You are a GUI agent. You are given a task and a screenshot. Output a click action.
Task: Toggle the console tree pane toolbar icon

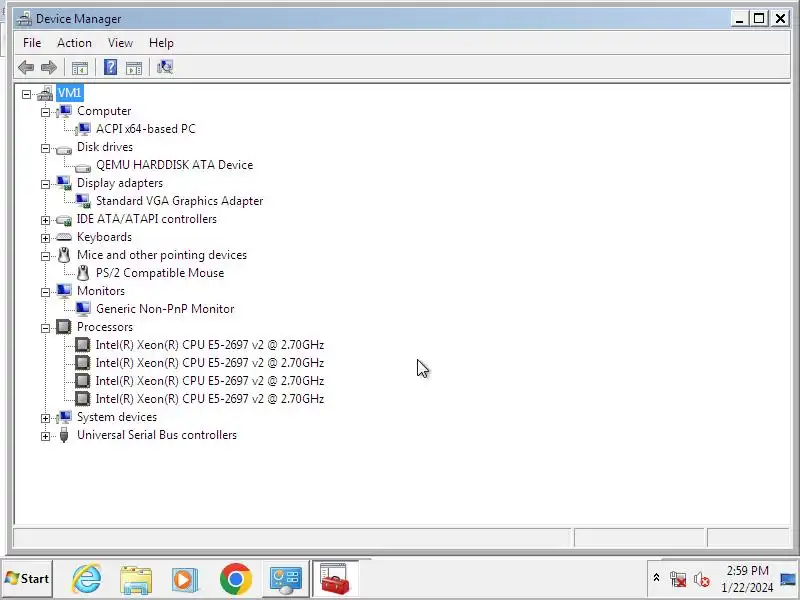[x=80, y=67]
